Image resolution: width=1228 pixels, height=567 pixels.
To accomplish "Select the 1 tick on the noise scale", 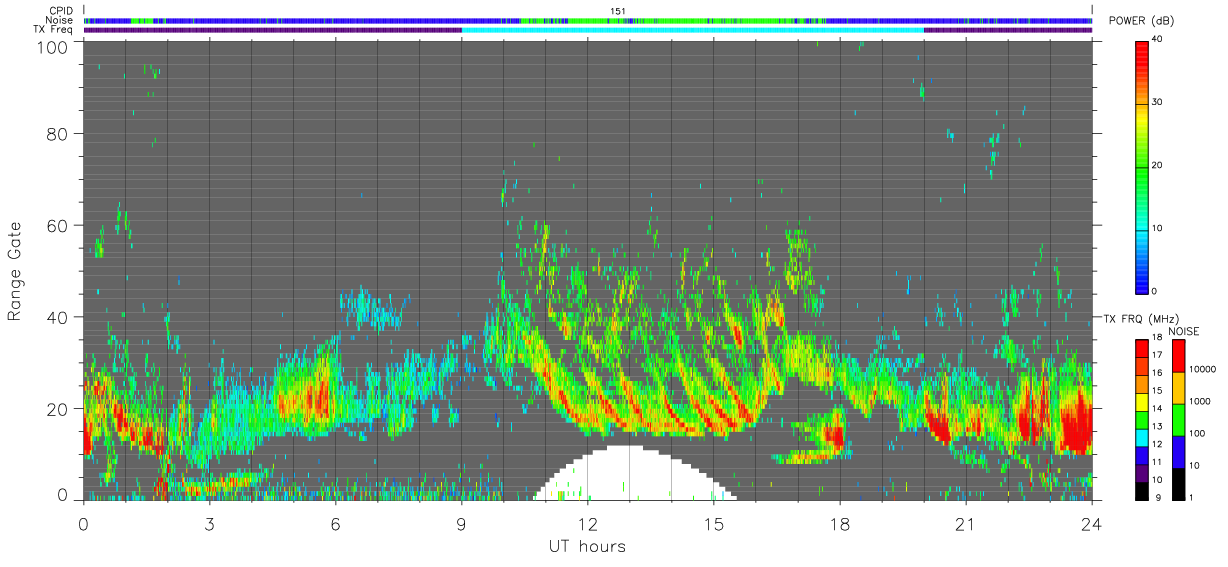I will (x=1193, y=497).
